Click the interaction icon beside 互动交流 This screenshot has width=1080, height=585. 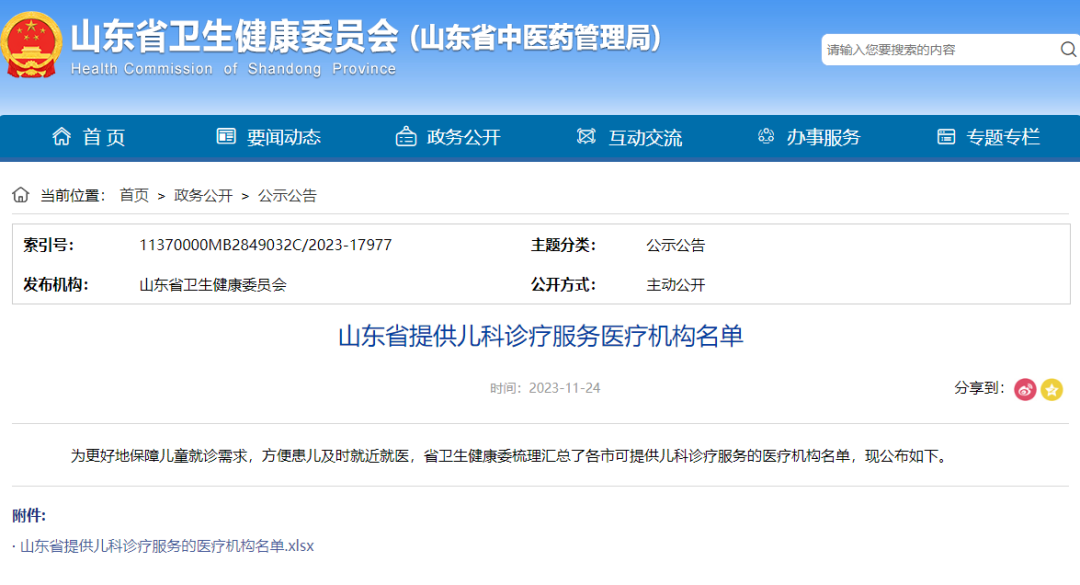[x=586, y=136]
